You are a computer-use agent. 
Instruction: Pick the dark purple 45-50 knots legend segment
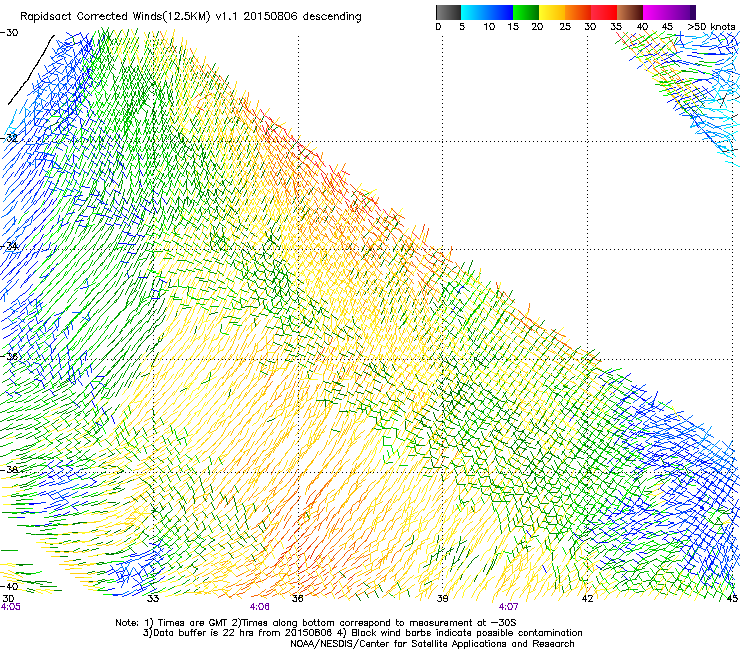coord(682,12)
